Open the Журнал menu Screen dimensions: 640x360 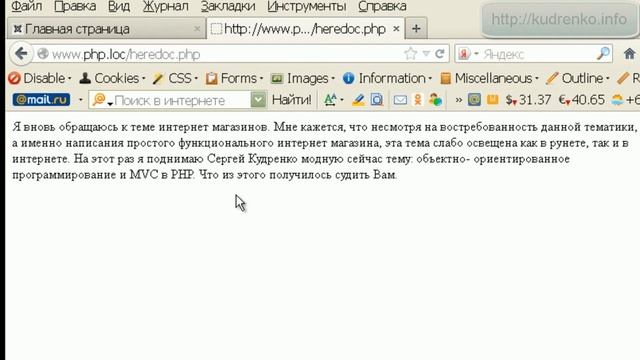165,6
